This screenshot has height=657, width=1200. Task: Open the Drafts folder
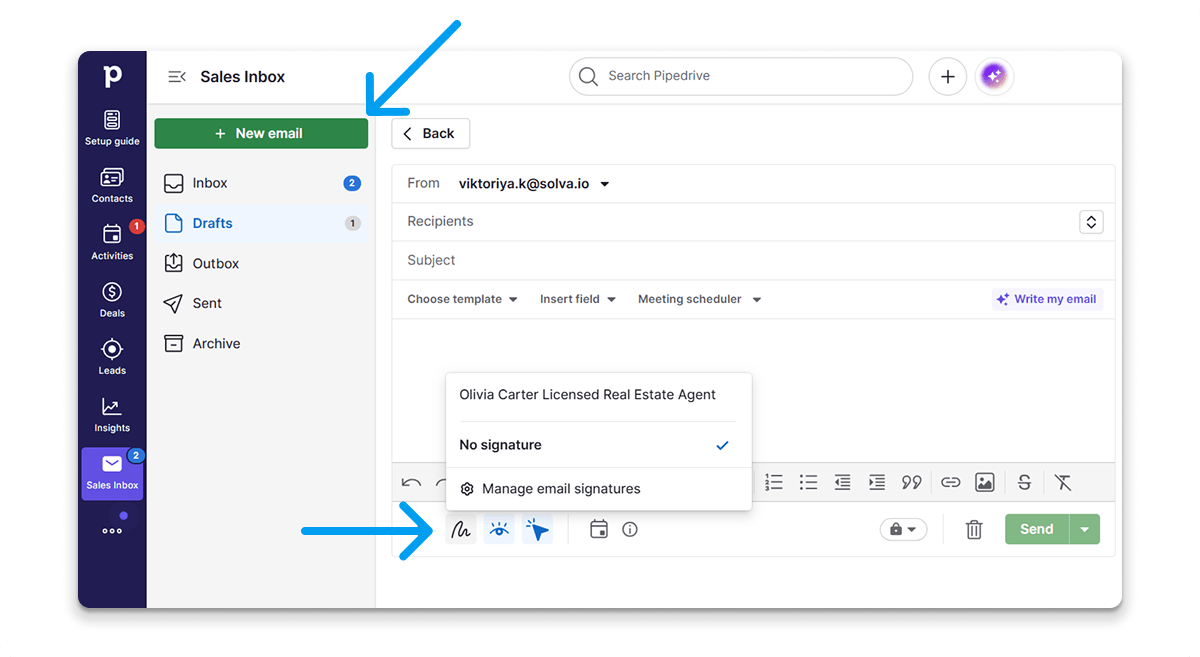(x=261, y=223)
